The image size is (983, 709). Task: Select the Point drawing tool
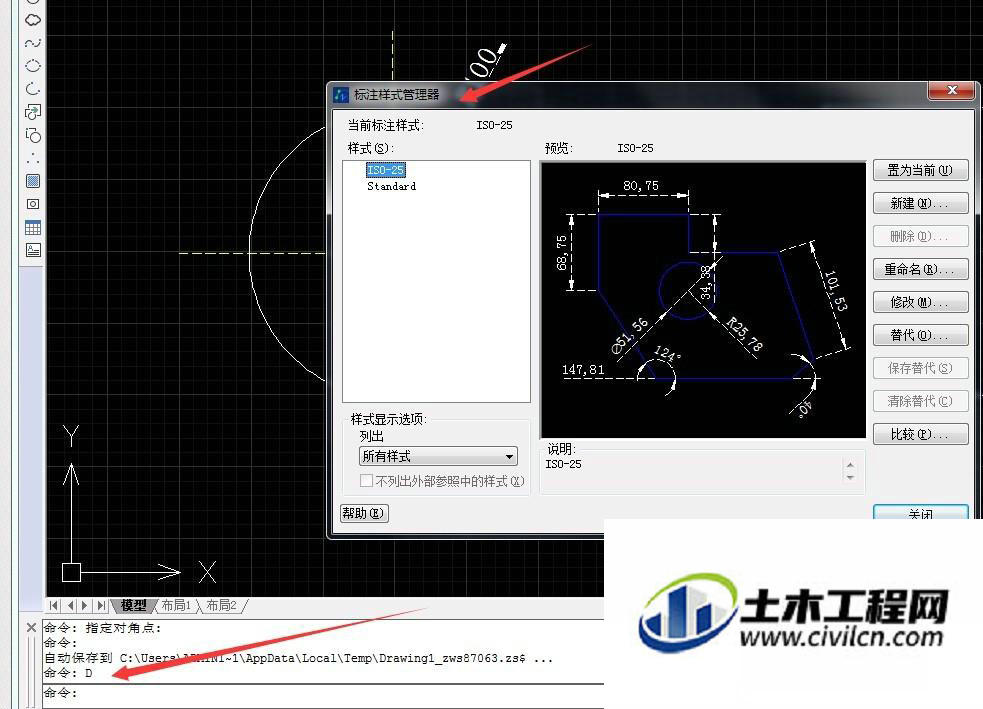[33, 157]
